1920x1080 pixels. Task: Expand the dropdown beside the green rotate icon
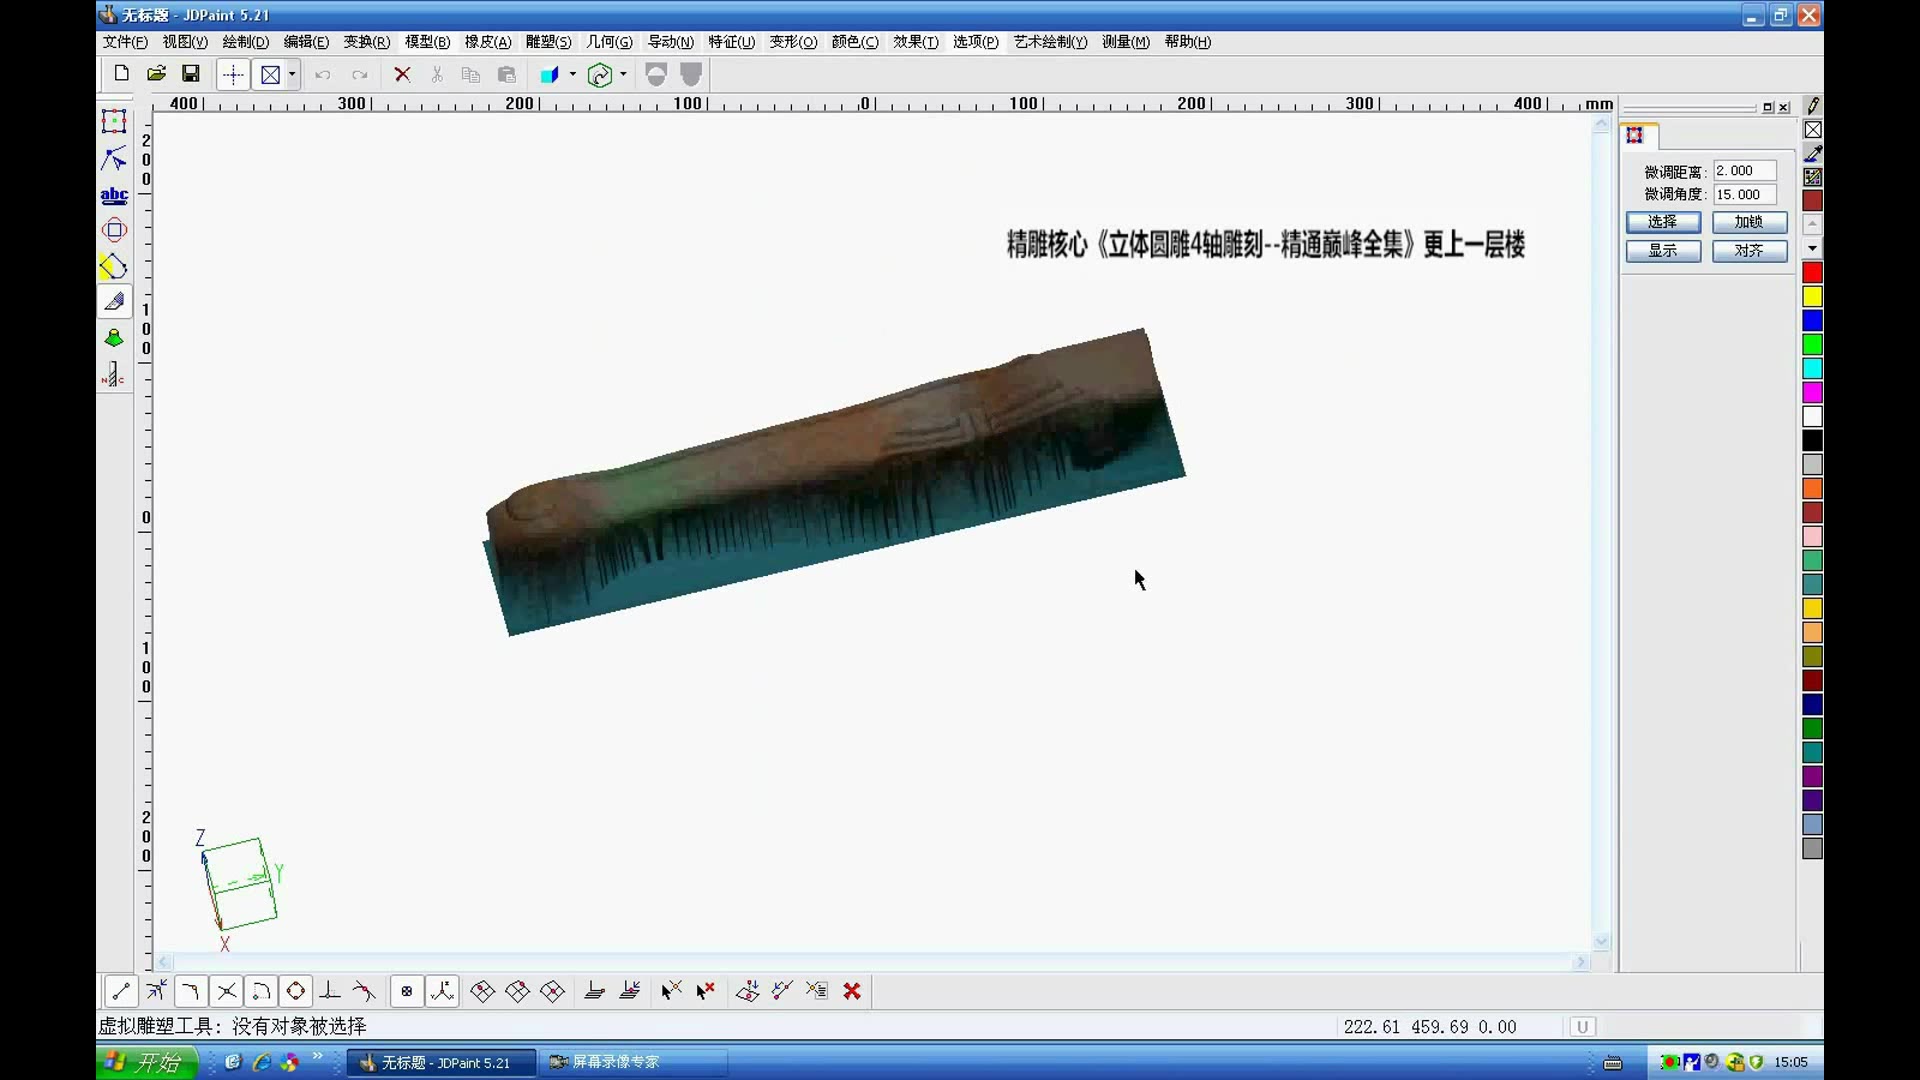(x=624, y=74)
